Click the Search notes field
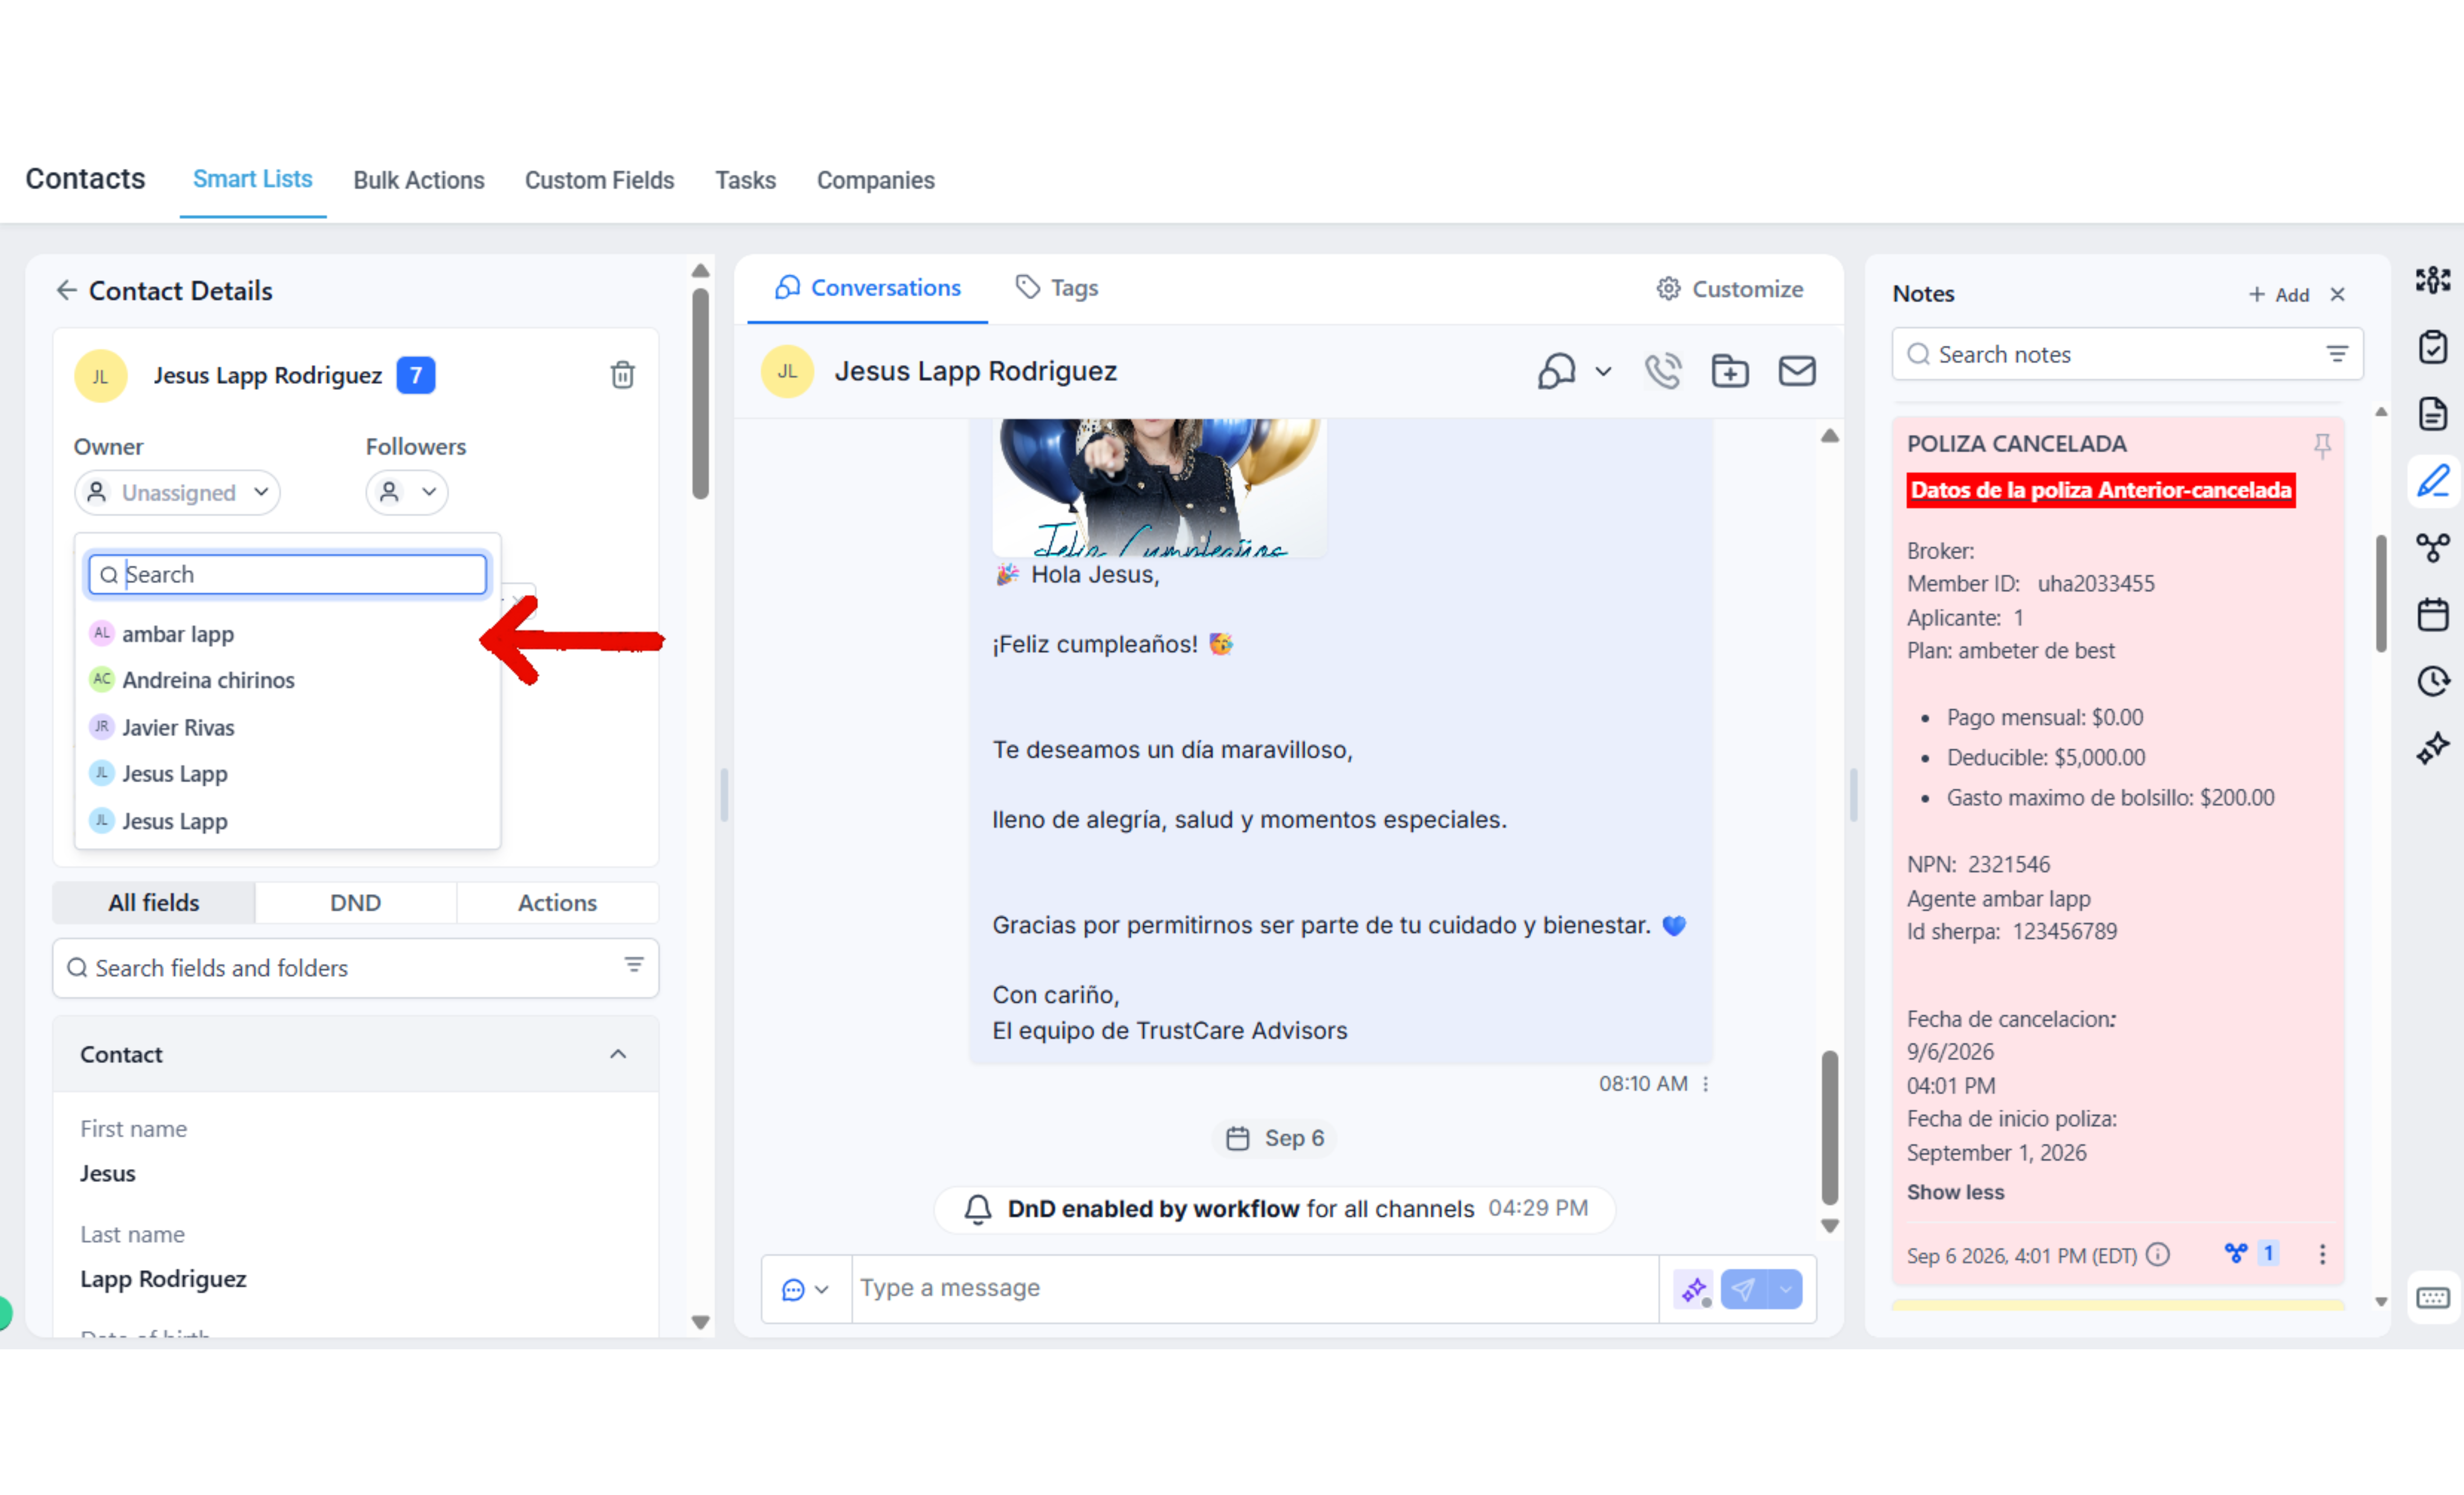Screen dimensions: 2464x1495 [2127, 354]
